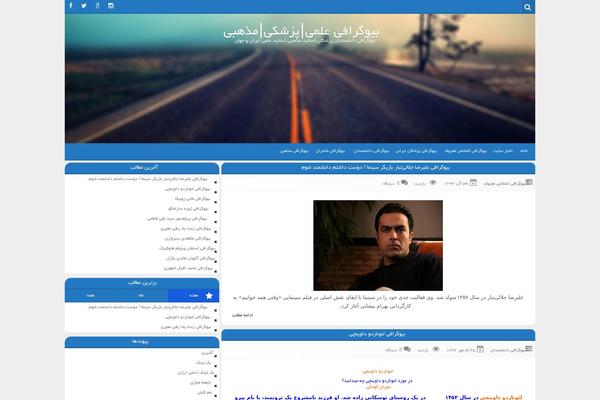Select the هفته (week) top-posts tab
Screen dimensions: 600x400
coord(194,296)
